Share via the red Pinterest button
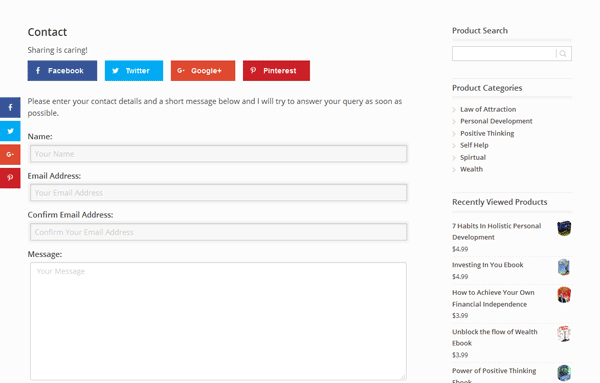The height and width of the screenshot is (383, 600). click(276, 70)
